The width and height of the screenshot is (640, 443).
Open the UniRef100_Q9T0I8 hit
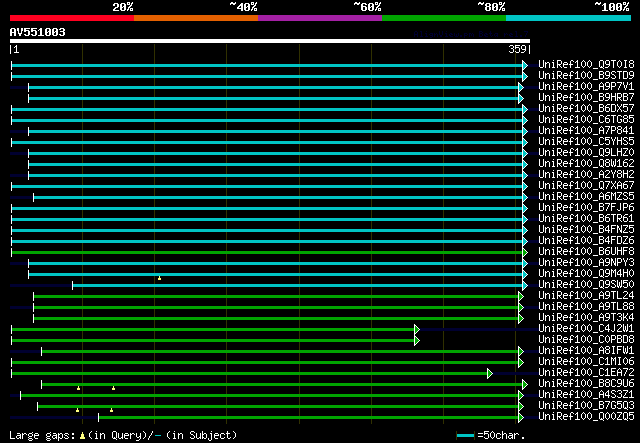[x=586, y=65]
